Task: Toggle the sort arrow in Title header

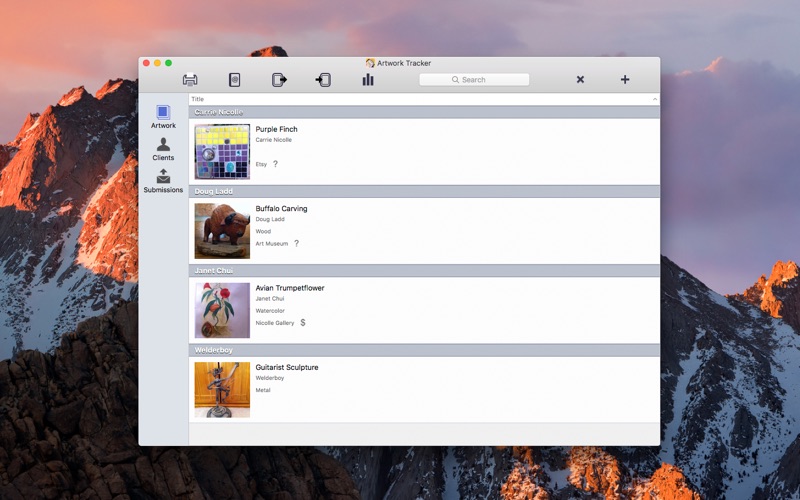Action: 655,99
